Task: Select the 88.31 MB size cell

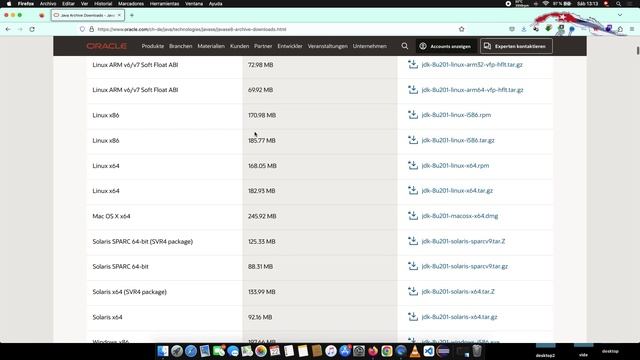Action: point(320,267)
